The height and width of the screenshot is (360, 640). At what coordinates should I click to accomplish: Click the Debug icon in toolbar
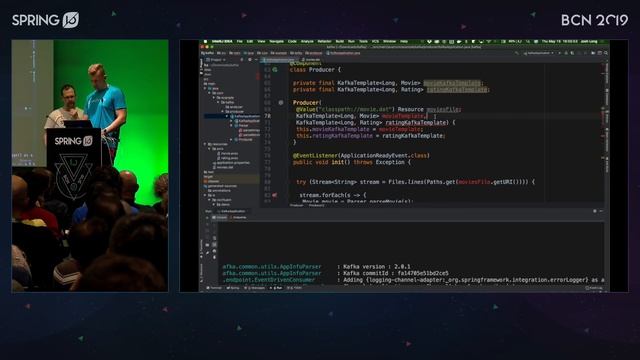tap(566, 53)
